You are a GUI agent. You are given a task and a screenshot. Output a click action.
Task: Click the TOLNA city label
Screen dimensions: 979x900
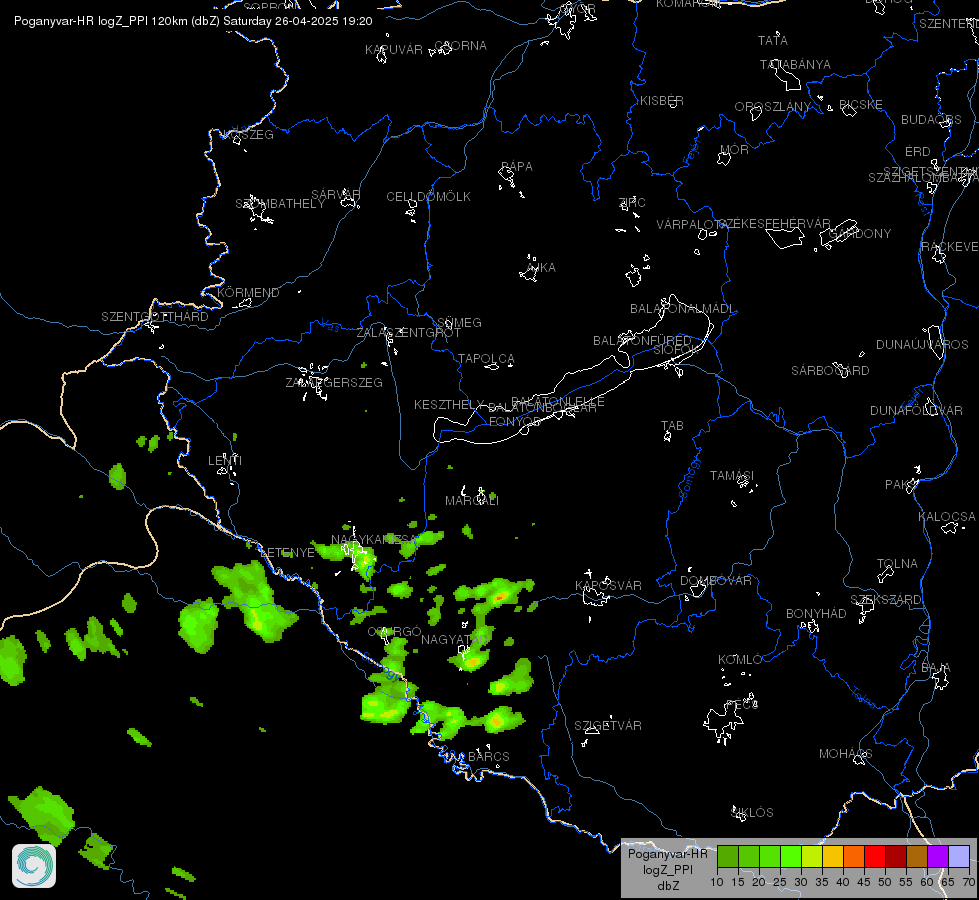point(897,564)
